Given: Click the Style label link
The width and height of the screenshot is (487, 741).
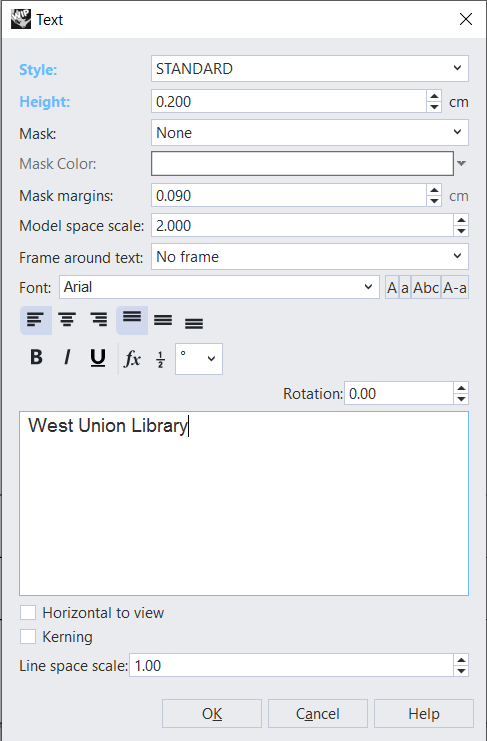Looking at the screenshot, I should (38, 69).
